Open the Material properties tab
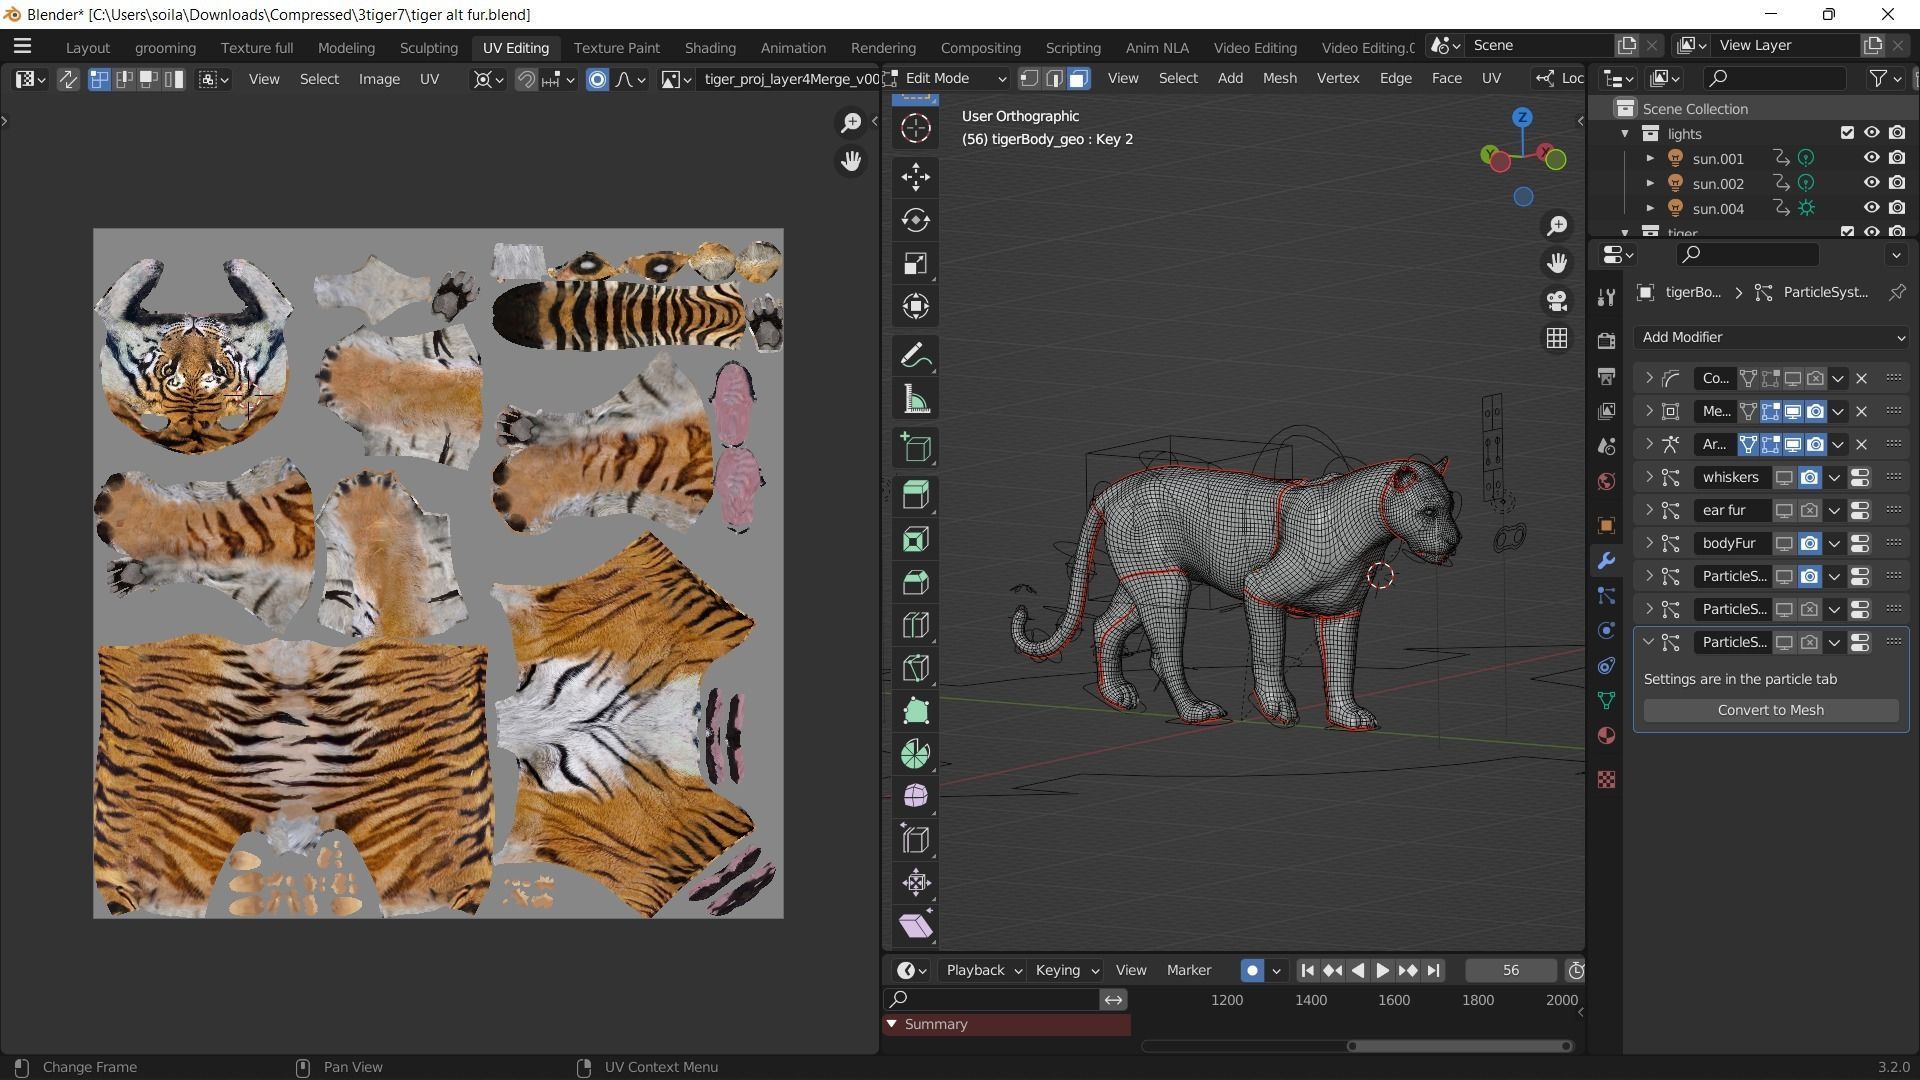Image resolution: width=1920 pixels, height=1080 pixels. click(1606, 736)
